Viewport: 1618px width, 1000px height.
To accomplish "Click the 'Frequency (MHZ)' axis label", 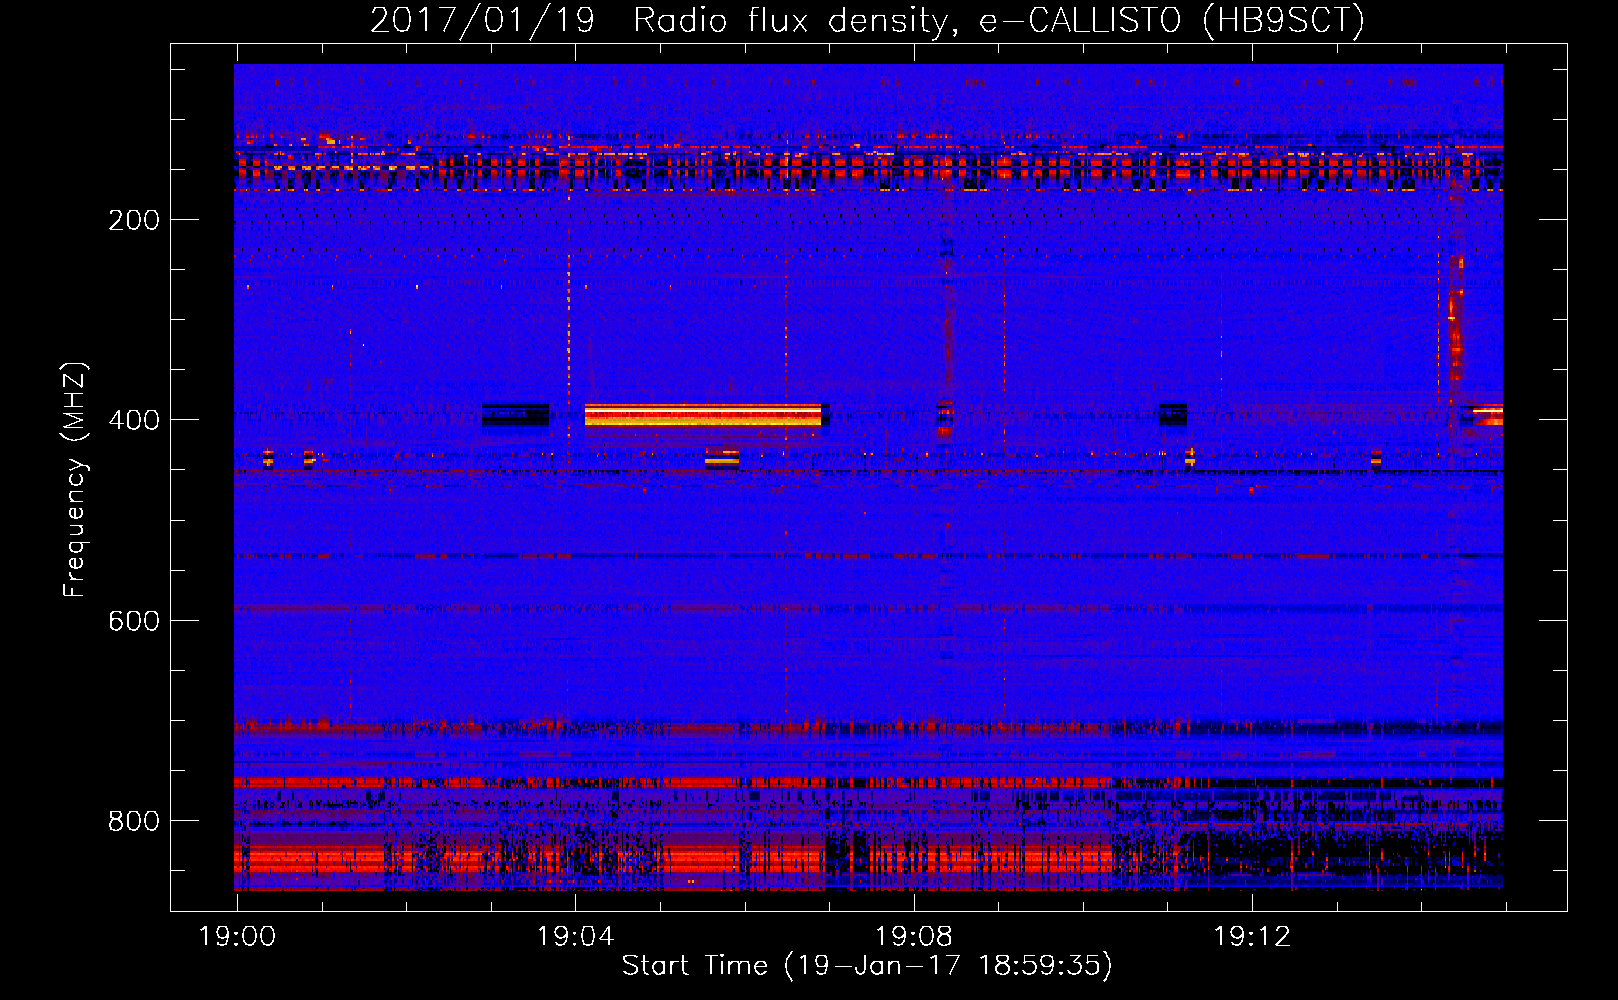I will [x=75, y=480].
